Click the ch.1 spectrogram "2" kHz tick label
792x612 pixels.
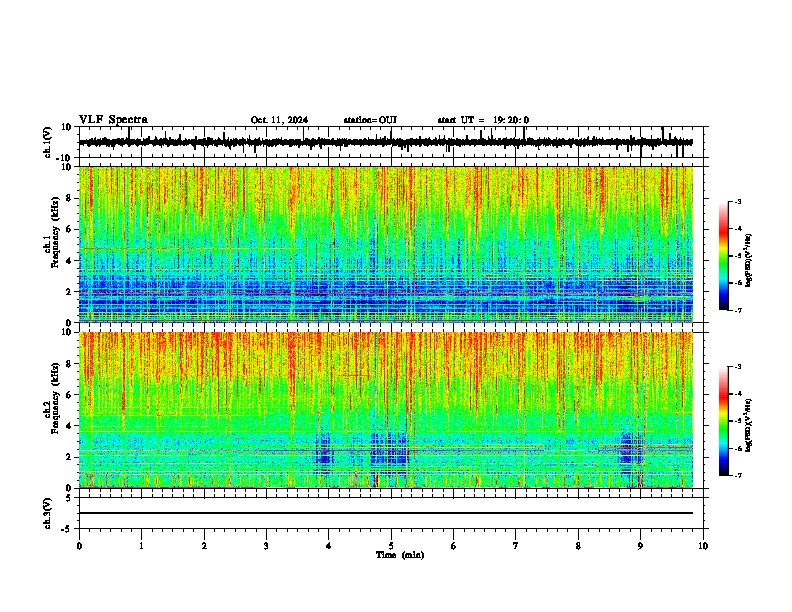69,292
